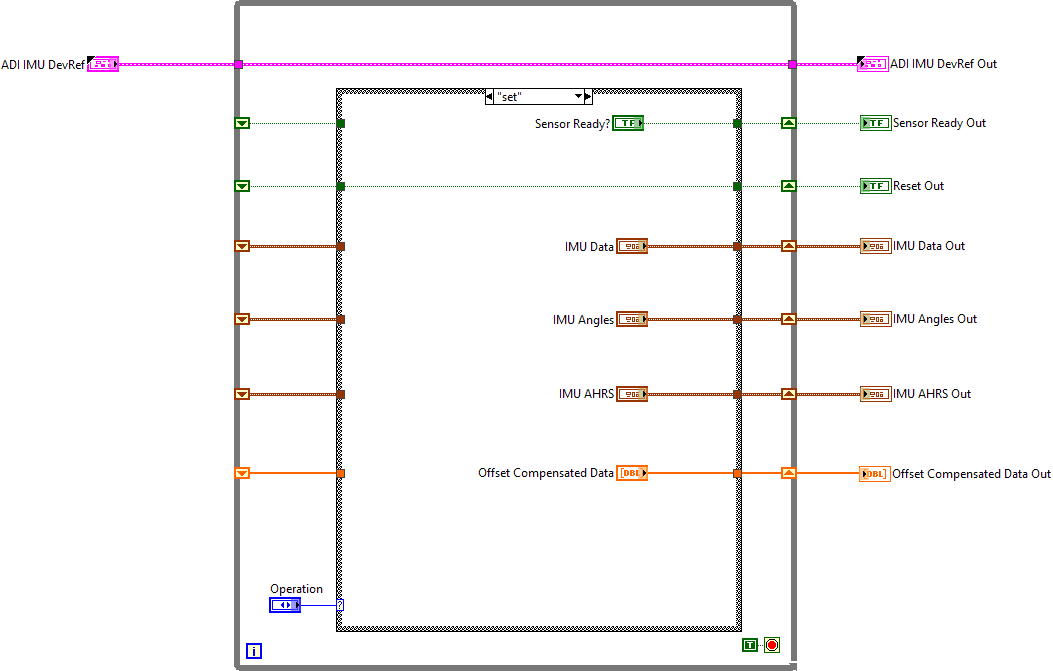Image resolution: width=1053 pixels, height=671 pixels.
Task: Select the ADI IMU DevRef Out indicator
Action: point(872,64)
